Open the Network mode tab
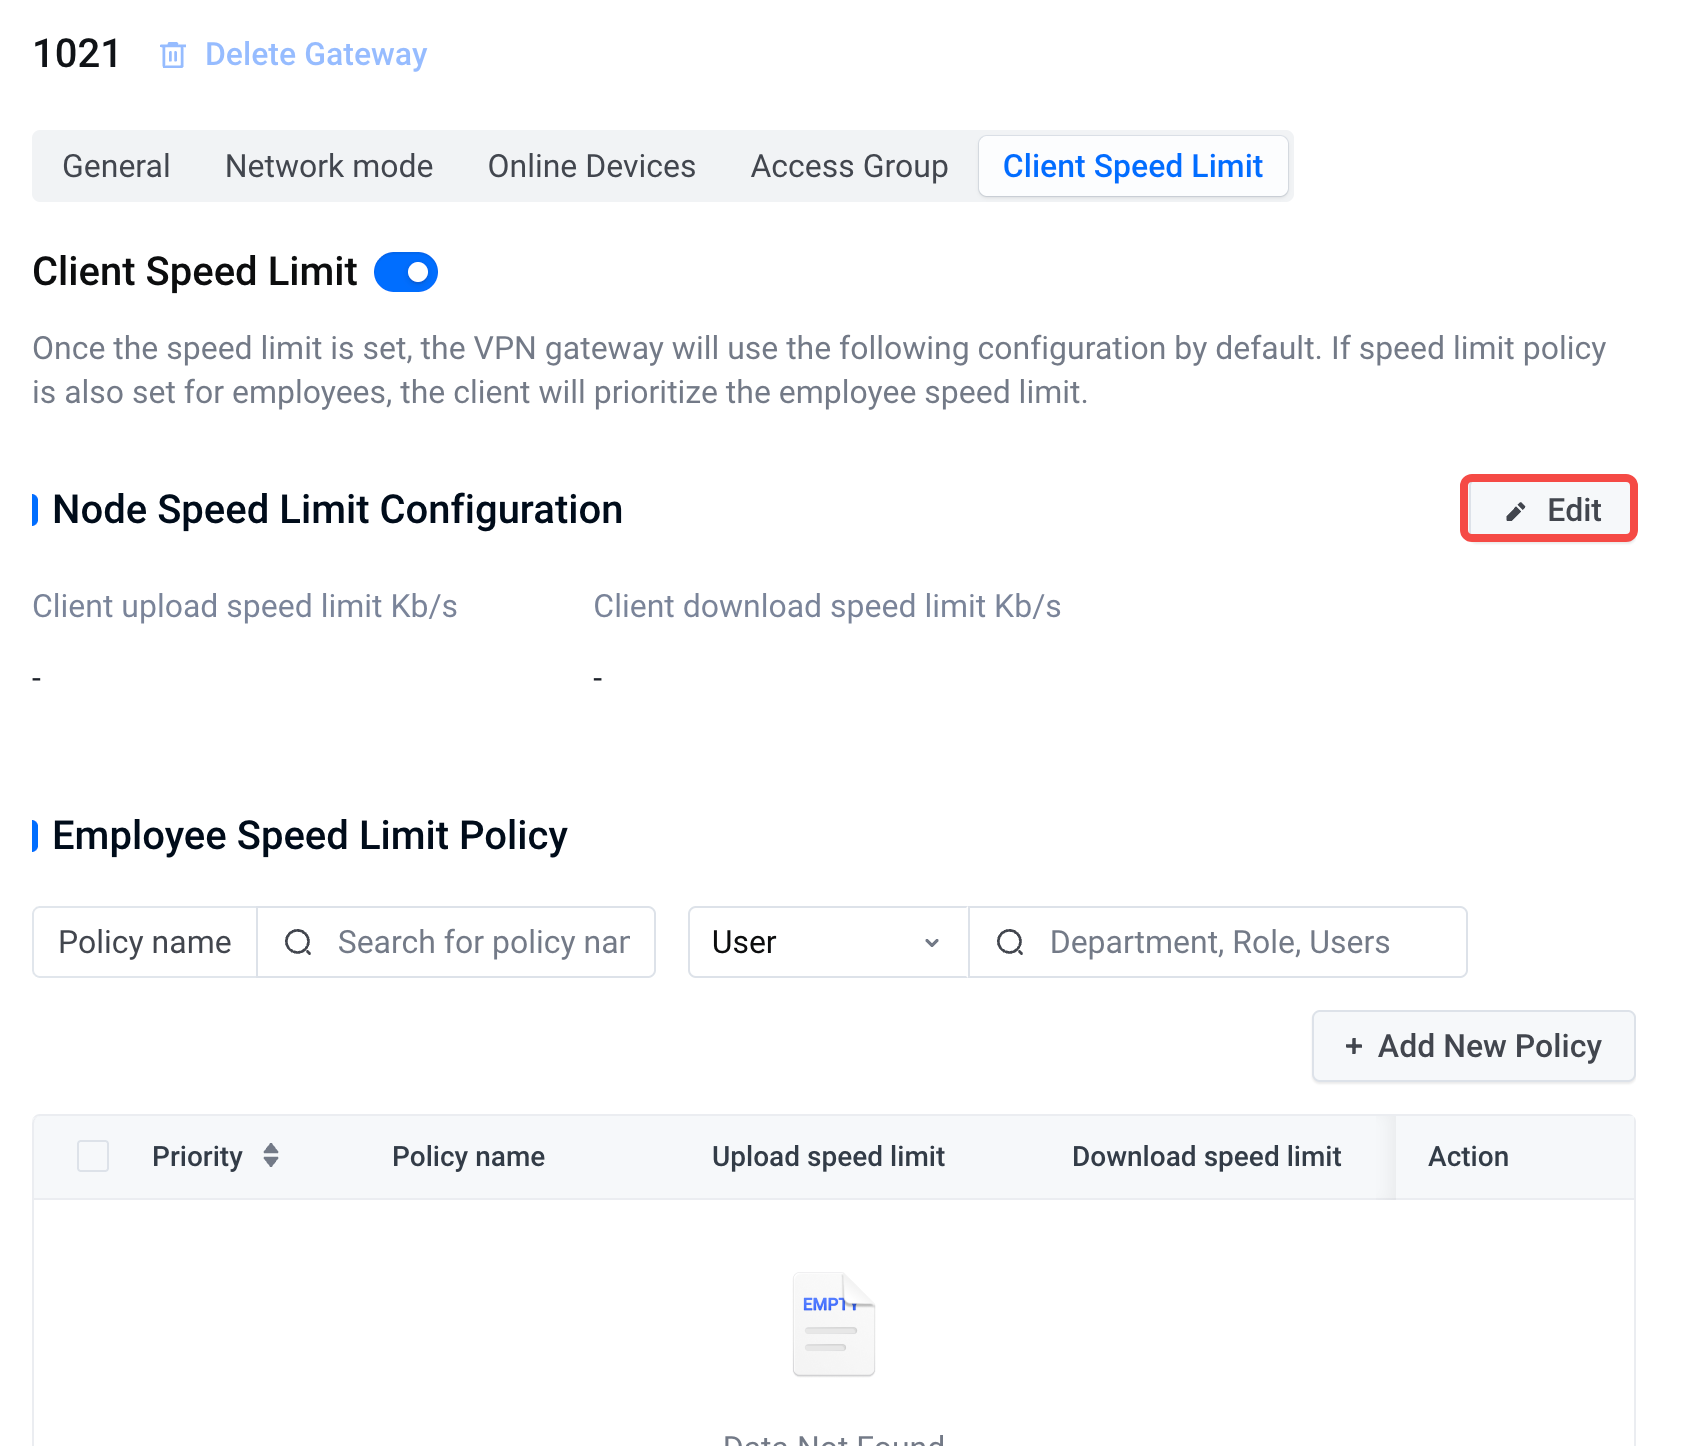 (329, 166)
